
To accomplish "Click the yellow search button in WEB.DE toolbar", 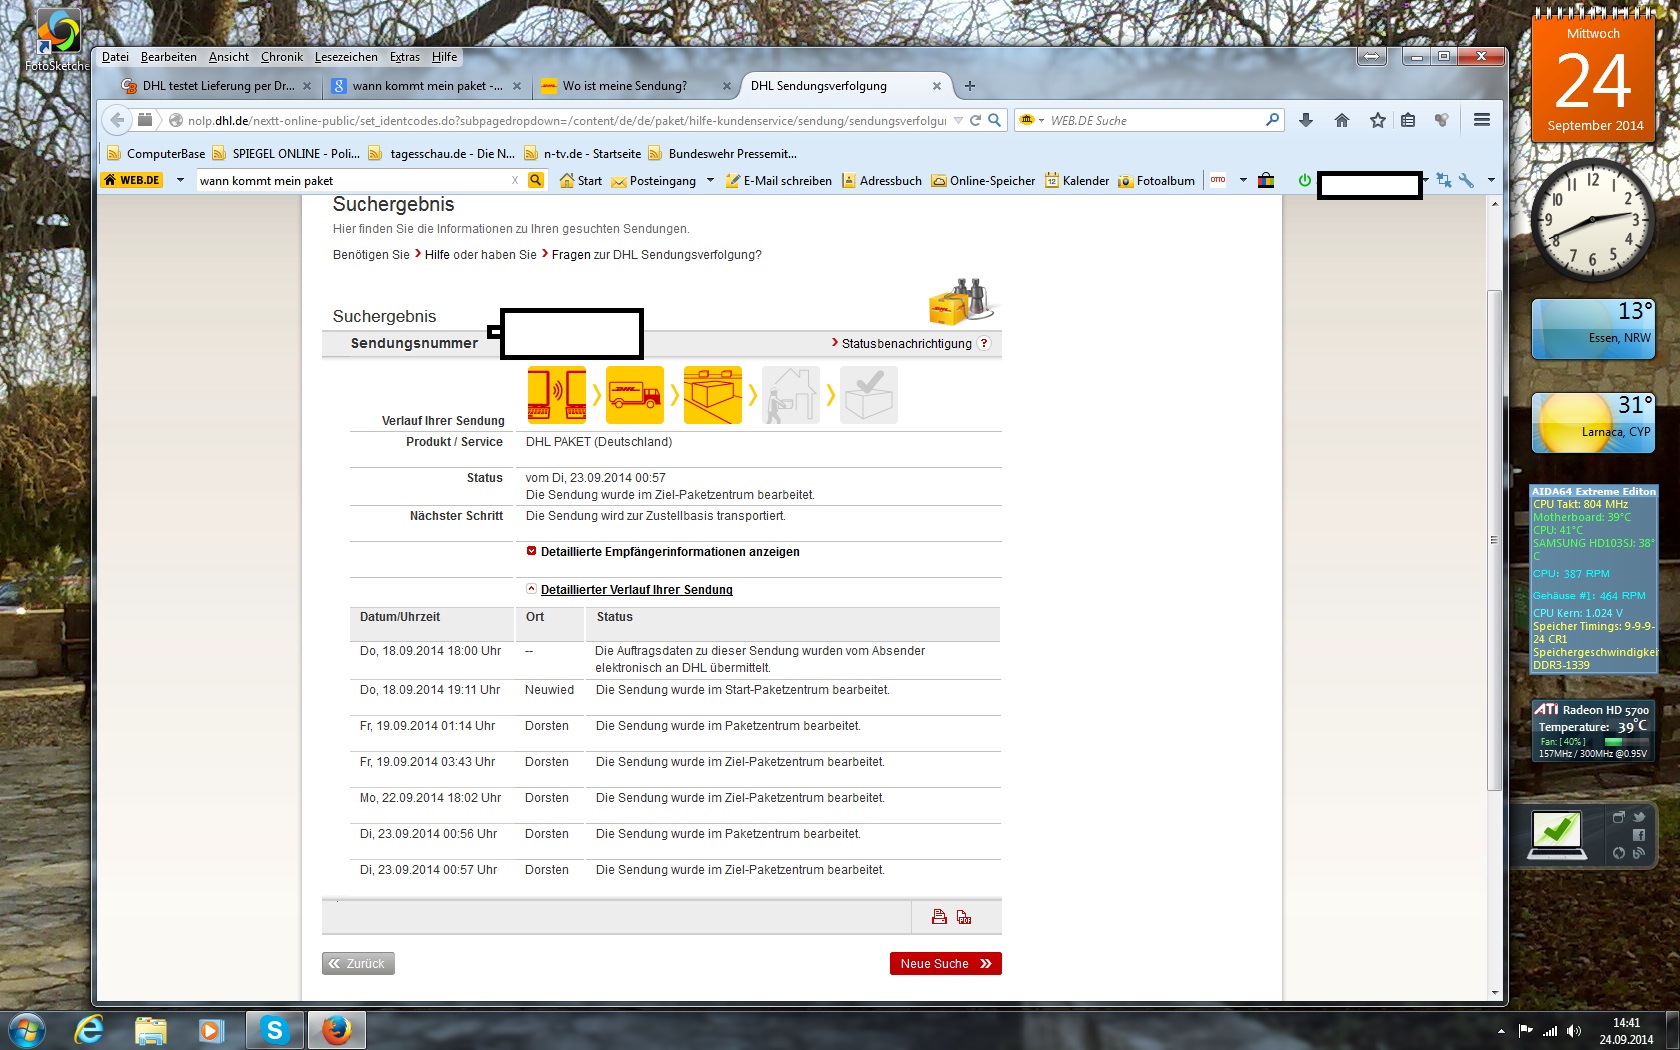I will point(536,180).
